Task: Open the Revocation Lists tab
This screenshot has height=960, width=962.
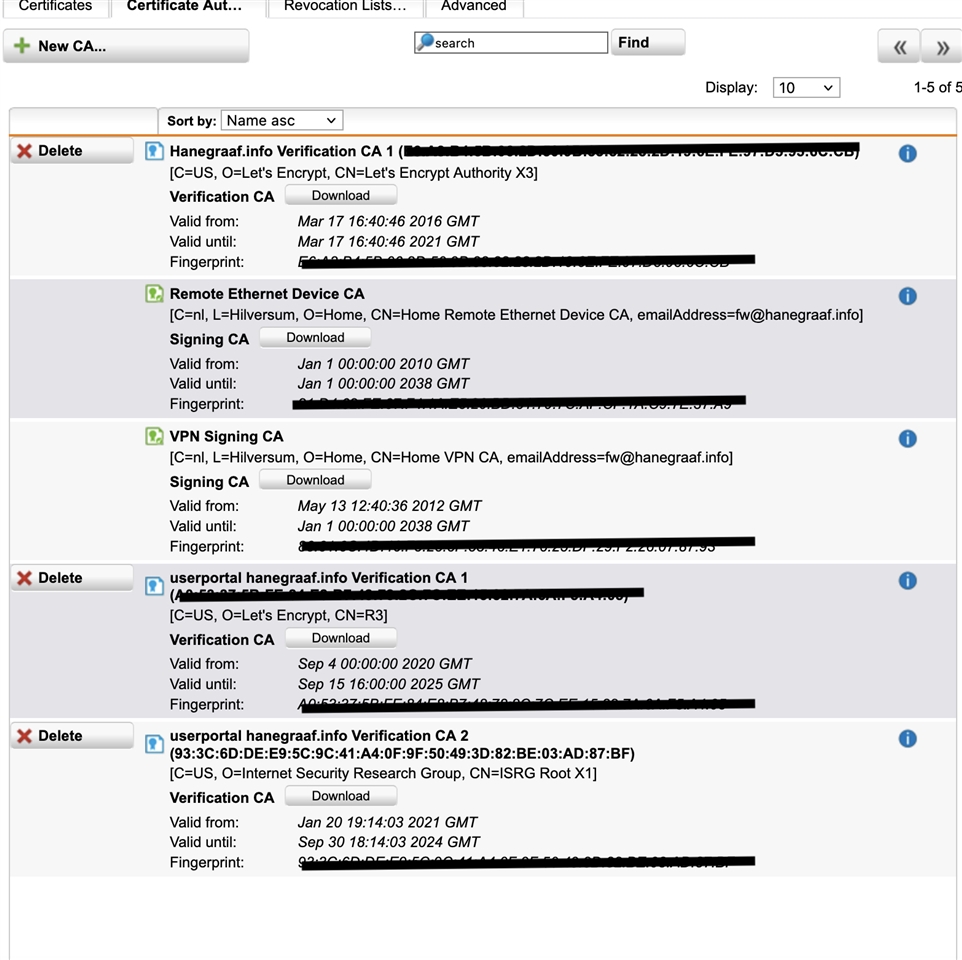Action: tap(344, 7)
